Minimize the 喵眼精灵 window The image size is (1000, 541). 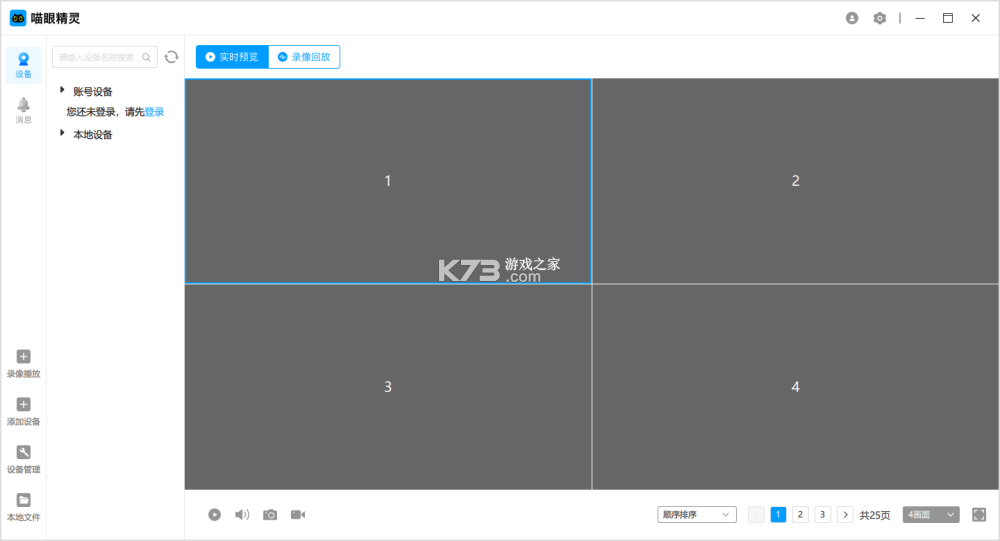920,18
